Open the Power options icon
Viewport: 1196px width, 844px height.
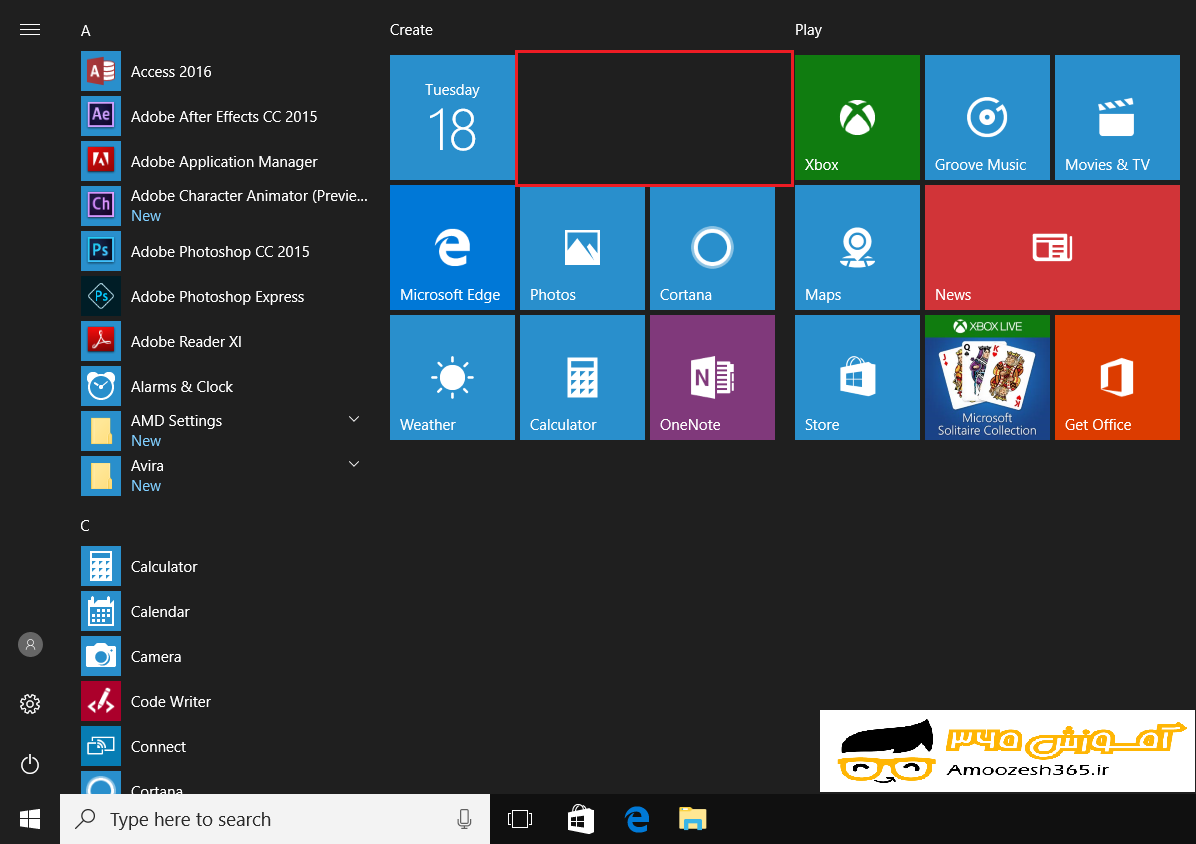click(30, 764)
